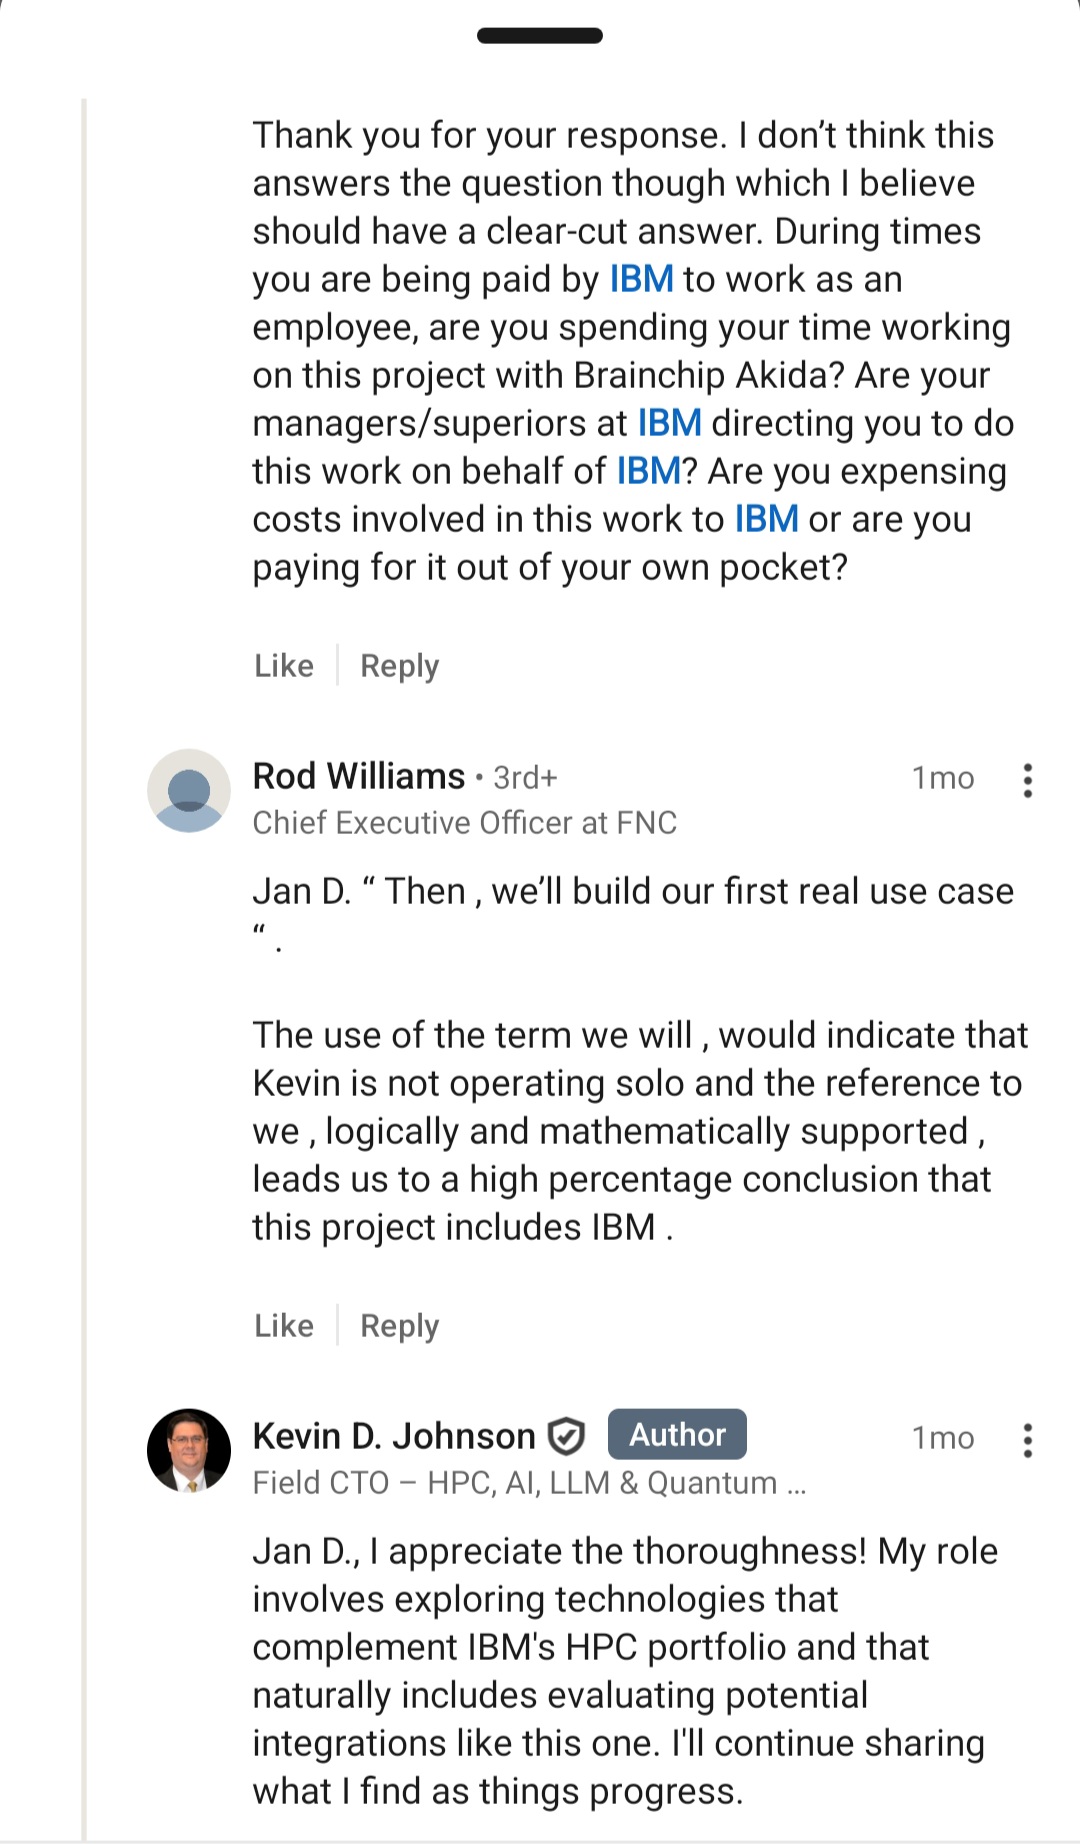The height and width of the screenshot is (1844, 1080).
Task: Open Kevin D. Johnson name link
Action: coord(394,1437)
